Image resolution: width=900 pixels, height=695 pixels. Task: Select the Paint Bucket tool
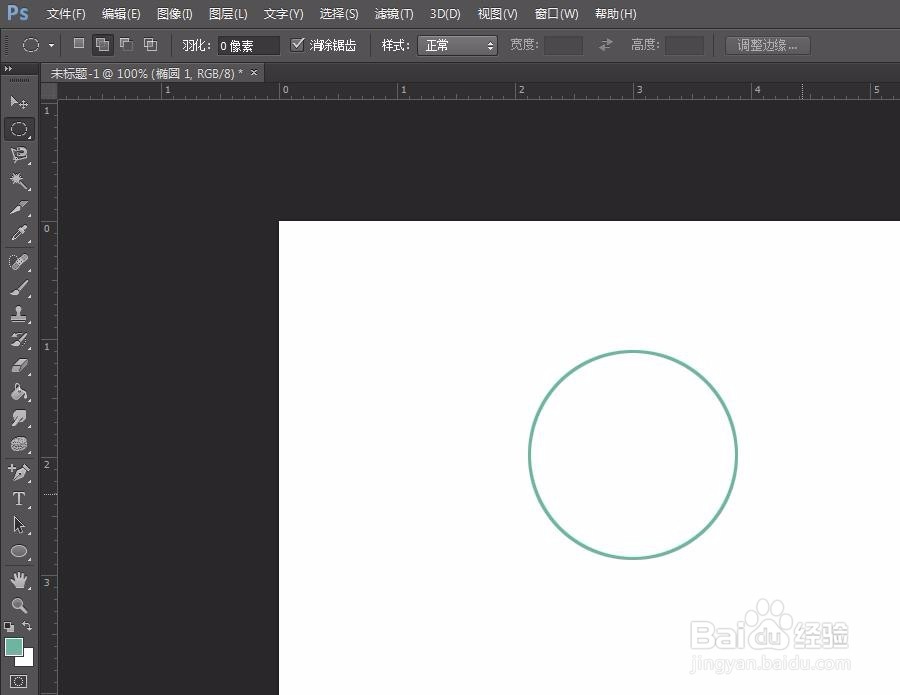pyautogui.click(x=19, y=392)
